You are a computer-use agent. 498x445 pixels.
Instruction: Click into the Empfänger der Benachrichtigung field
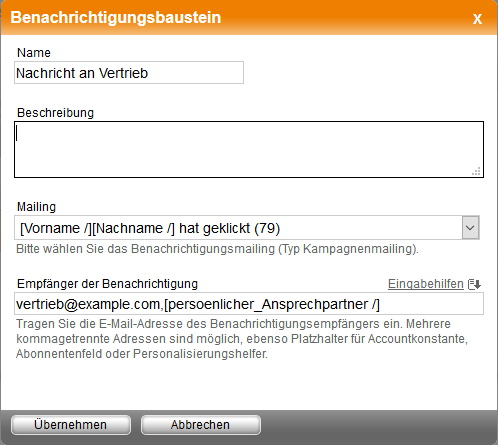click(249, 304)
